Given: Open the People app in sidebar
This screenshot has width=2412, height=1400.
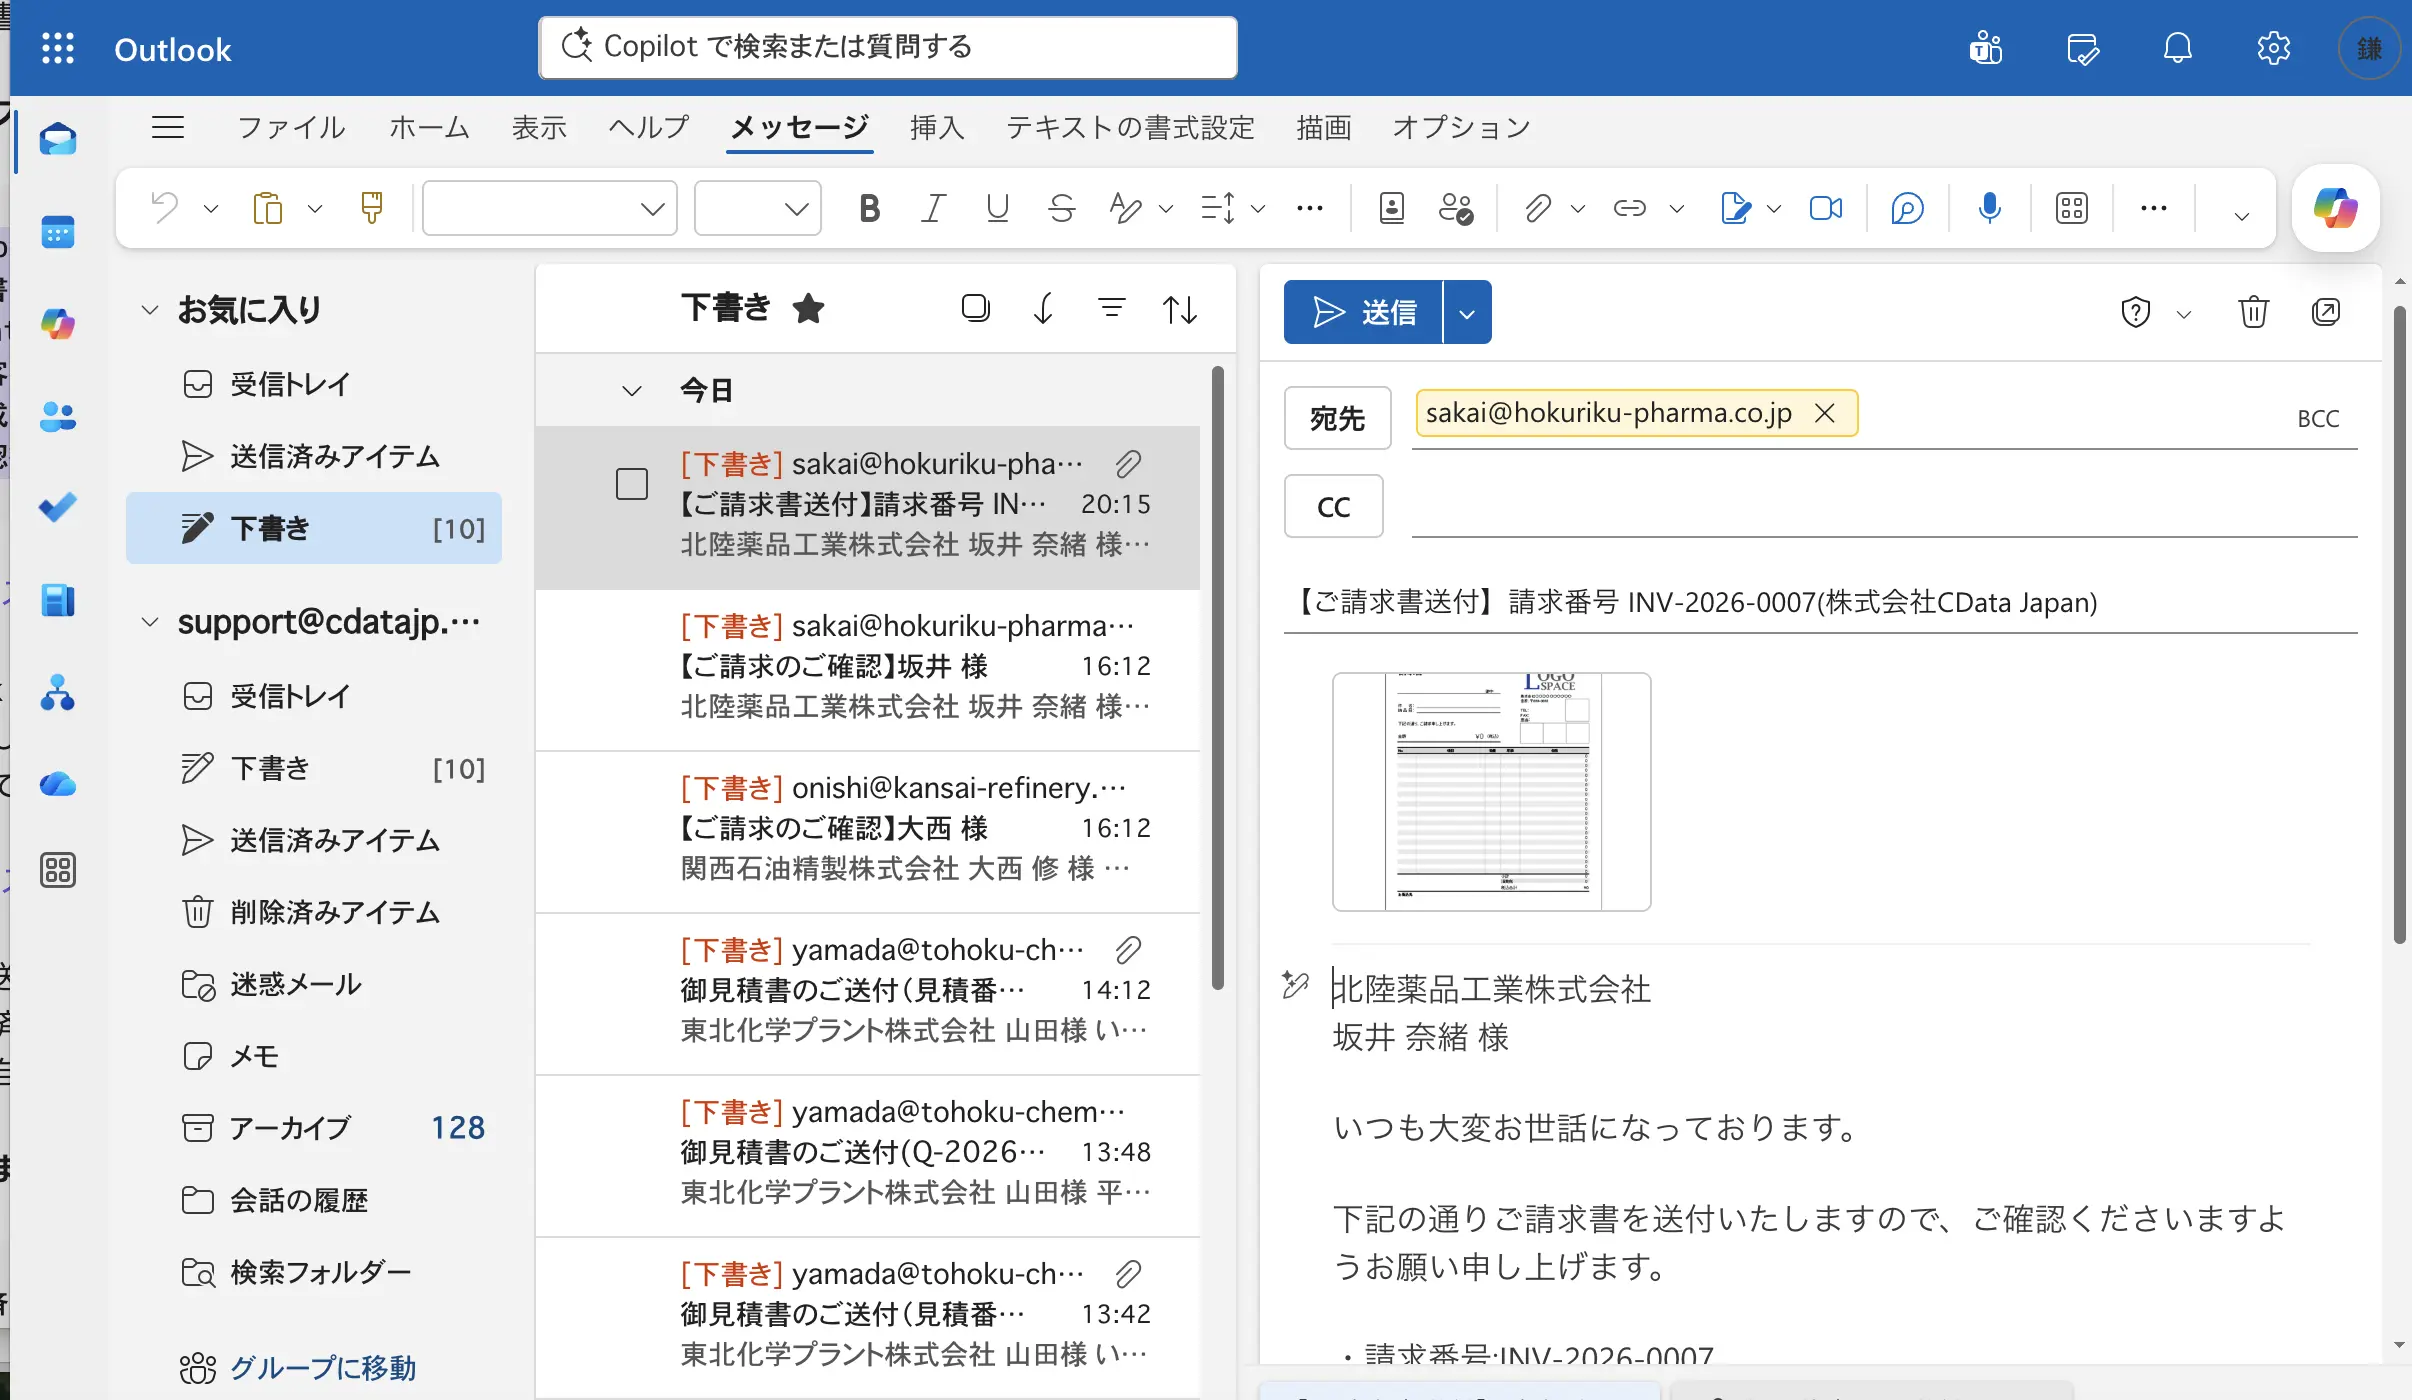Looking at the screenshot, I should [57, 416].
